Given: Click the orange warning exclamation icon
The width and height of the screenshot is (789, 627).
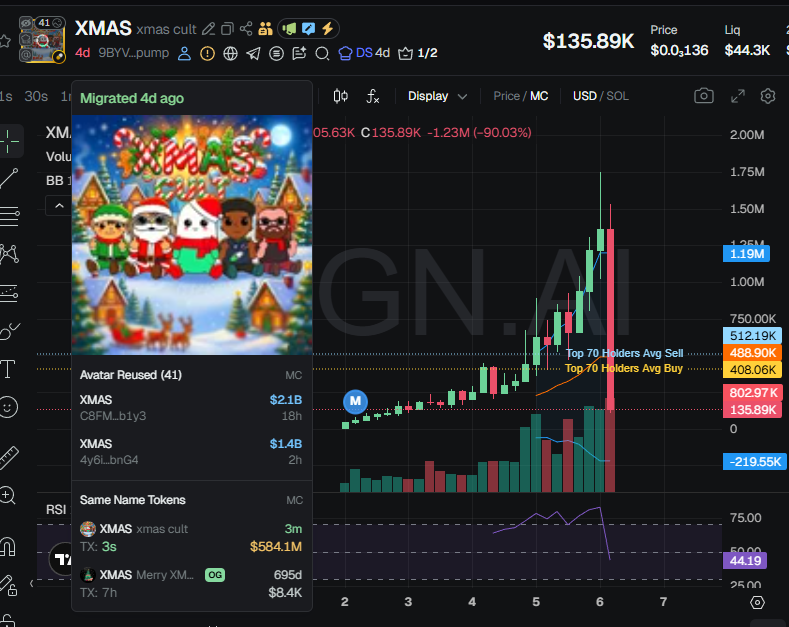Looking at the screenshot, I should tap(207, 53).
